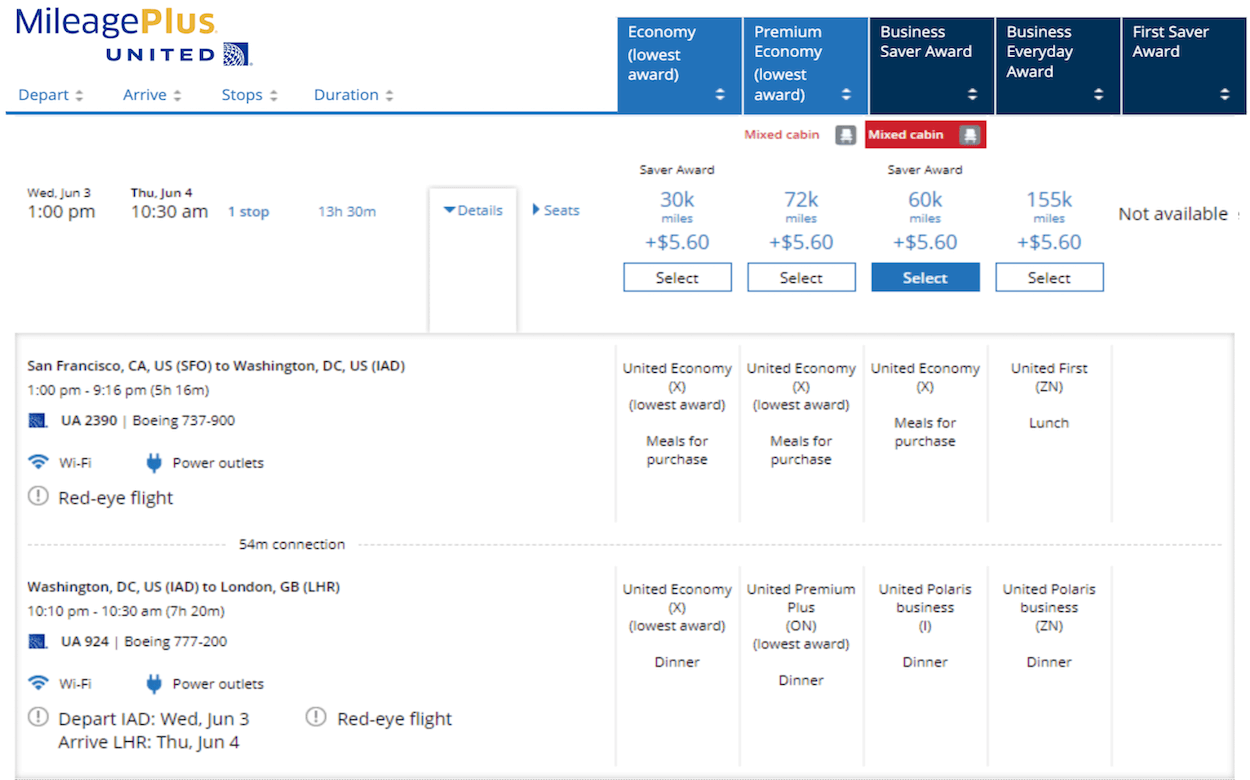Click the Wed, Jun 3 date label
This screenshot has height=780, width=1250.
coord(58,192)
